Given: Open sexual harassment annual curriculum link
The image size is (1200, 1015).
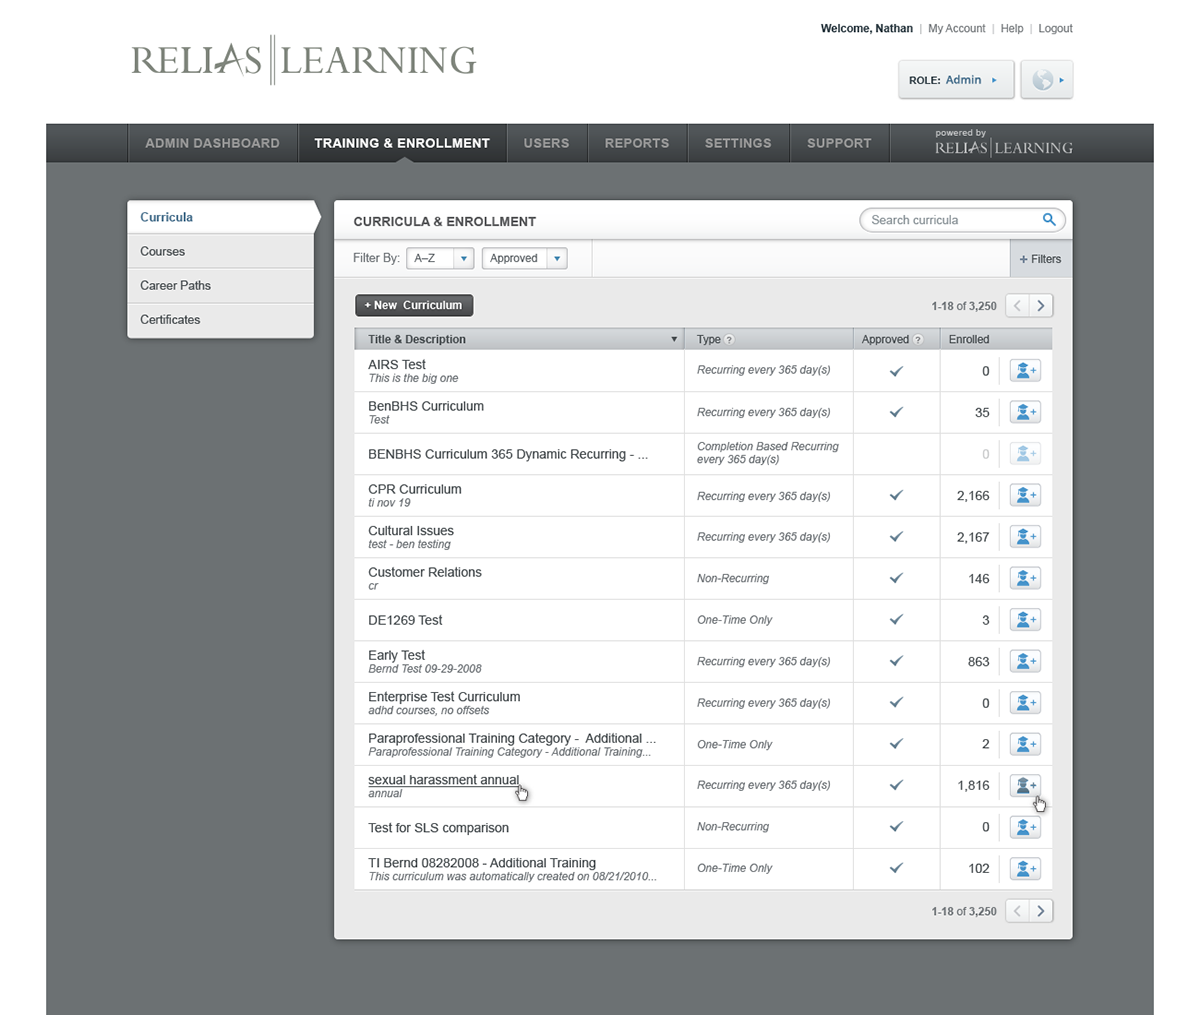Looking at the screenshot, I should [x=443, y=780].
